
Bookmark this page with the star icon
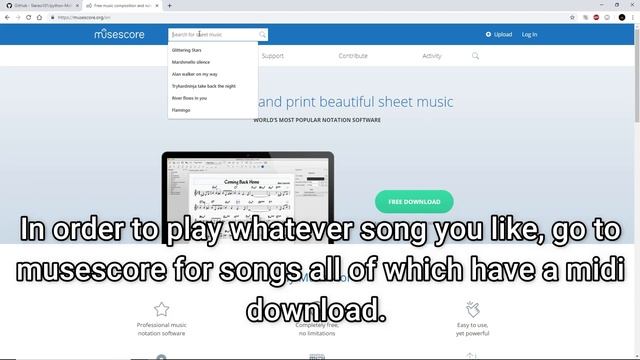(572, 18)
